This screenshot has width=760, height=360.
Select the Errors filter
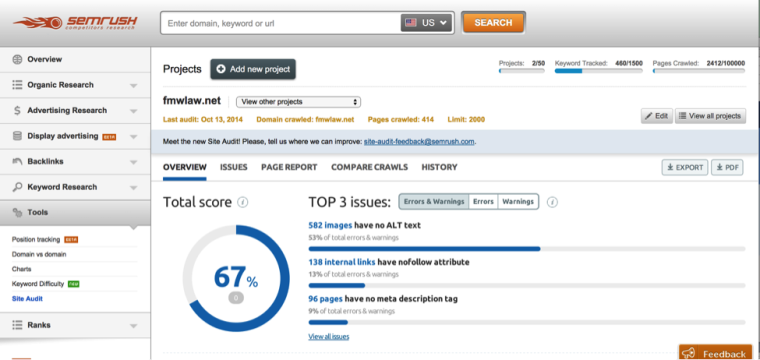pos(483,202)
